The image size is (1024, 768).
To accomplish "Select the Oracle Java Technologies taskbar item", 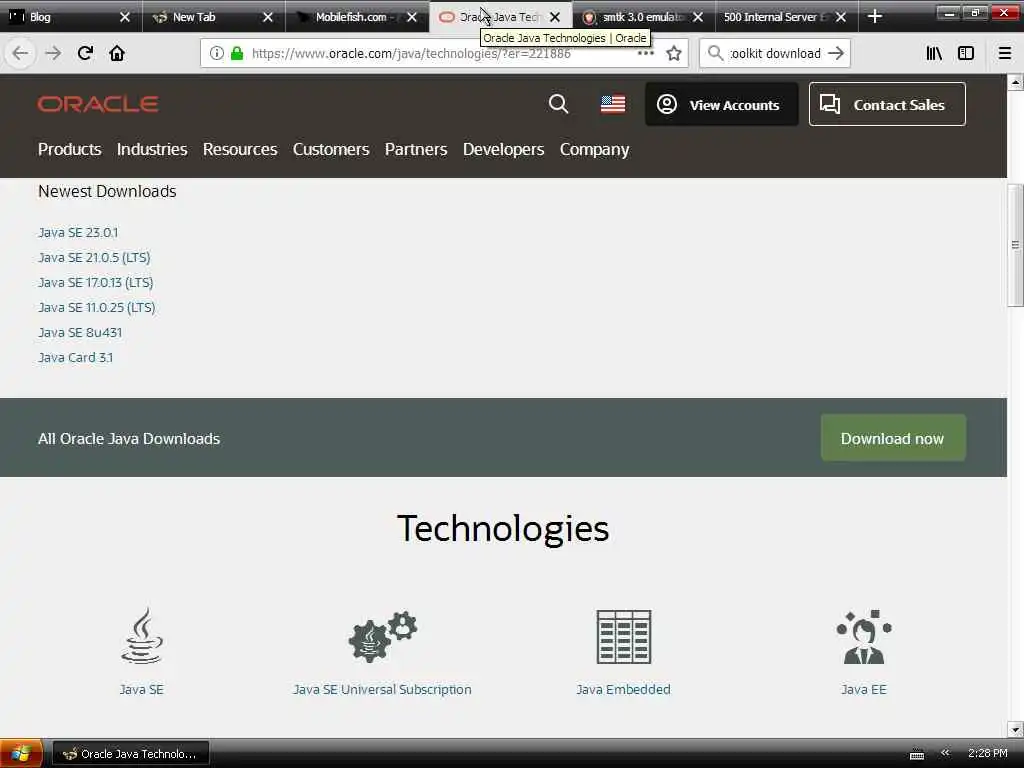I will point(131,754).
